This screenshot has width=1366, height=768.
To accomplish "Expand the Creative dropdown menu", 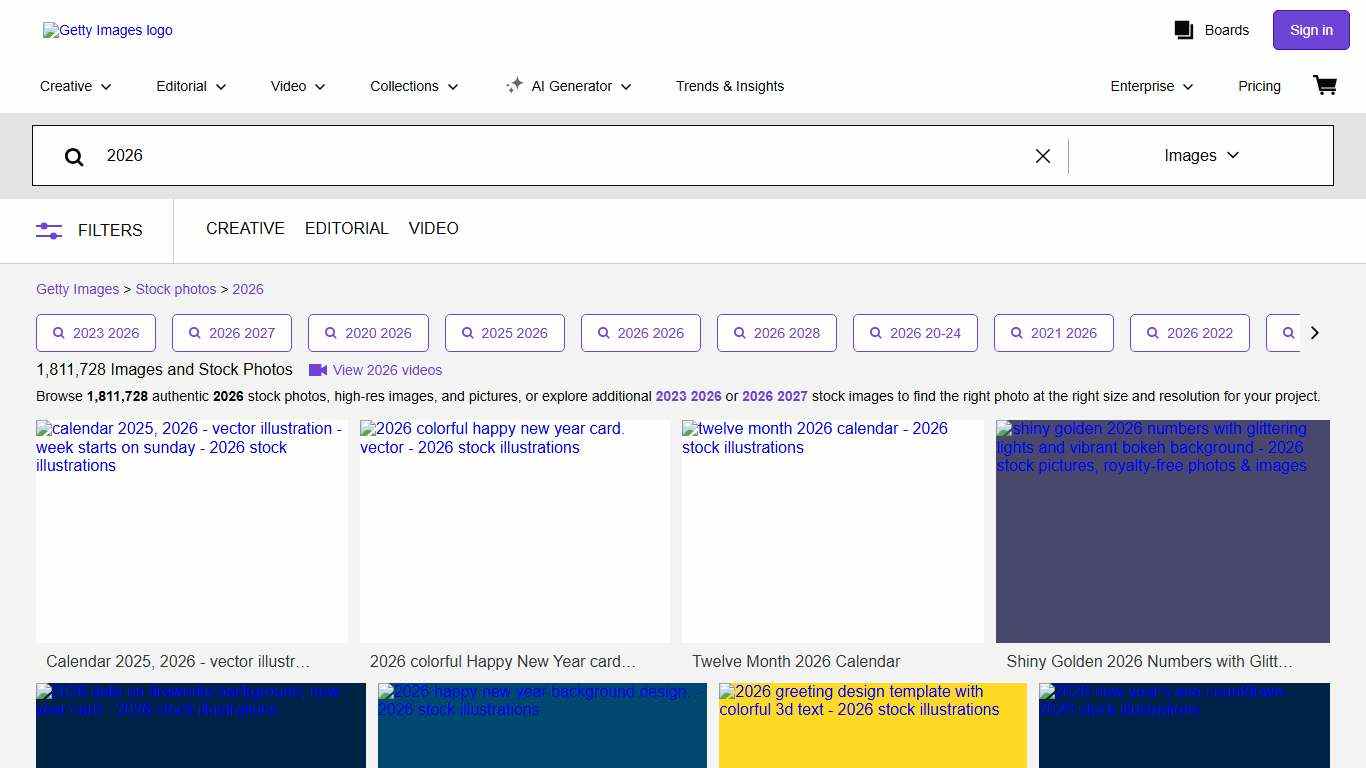I will click(76, 86).
